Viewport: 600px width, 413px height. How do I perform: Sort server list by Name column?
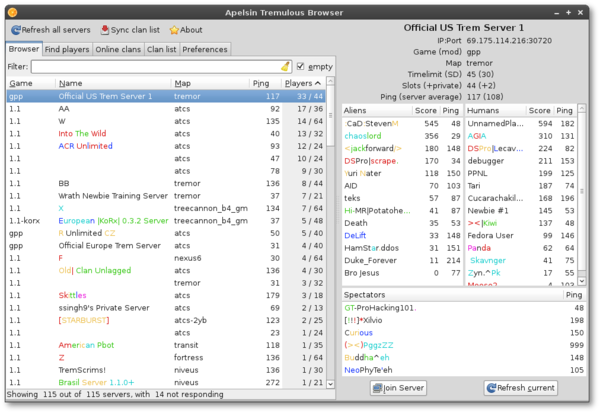(113, 83)
